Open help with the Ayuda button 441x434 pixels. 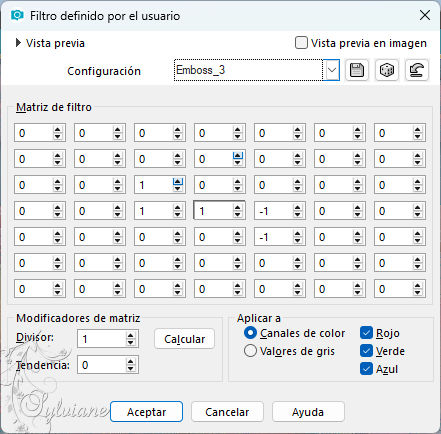coord(308,412)
